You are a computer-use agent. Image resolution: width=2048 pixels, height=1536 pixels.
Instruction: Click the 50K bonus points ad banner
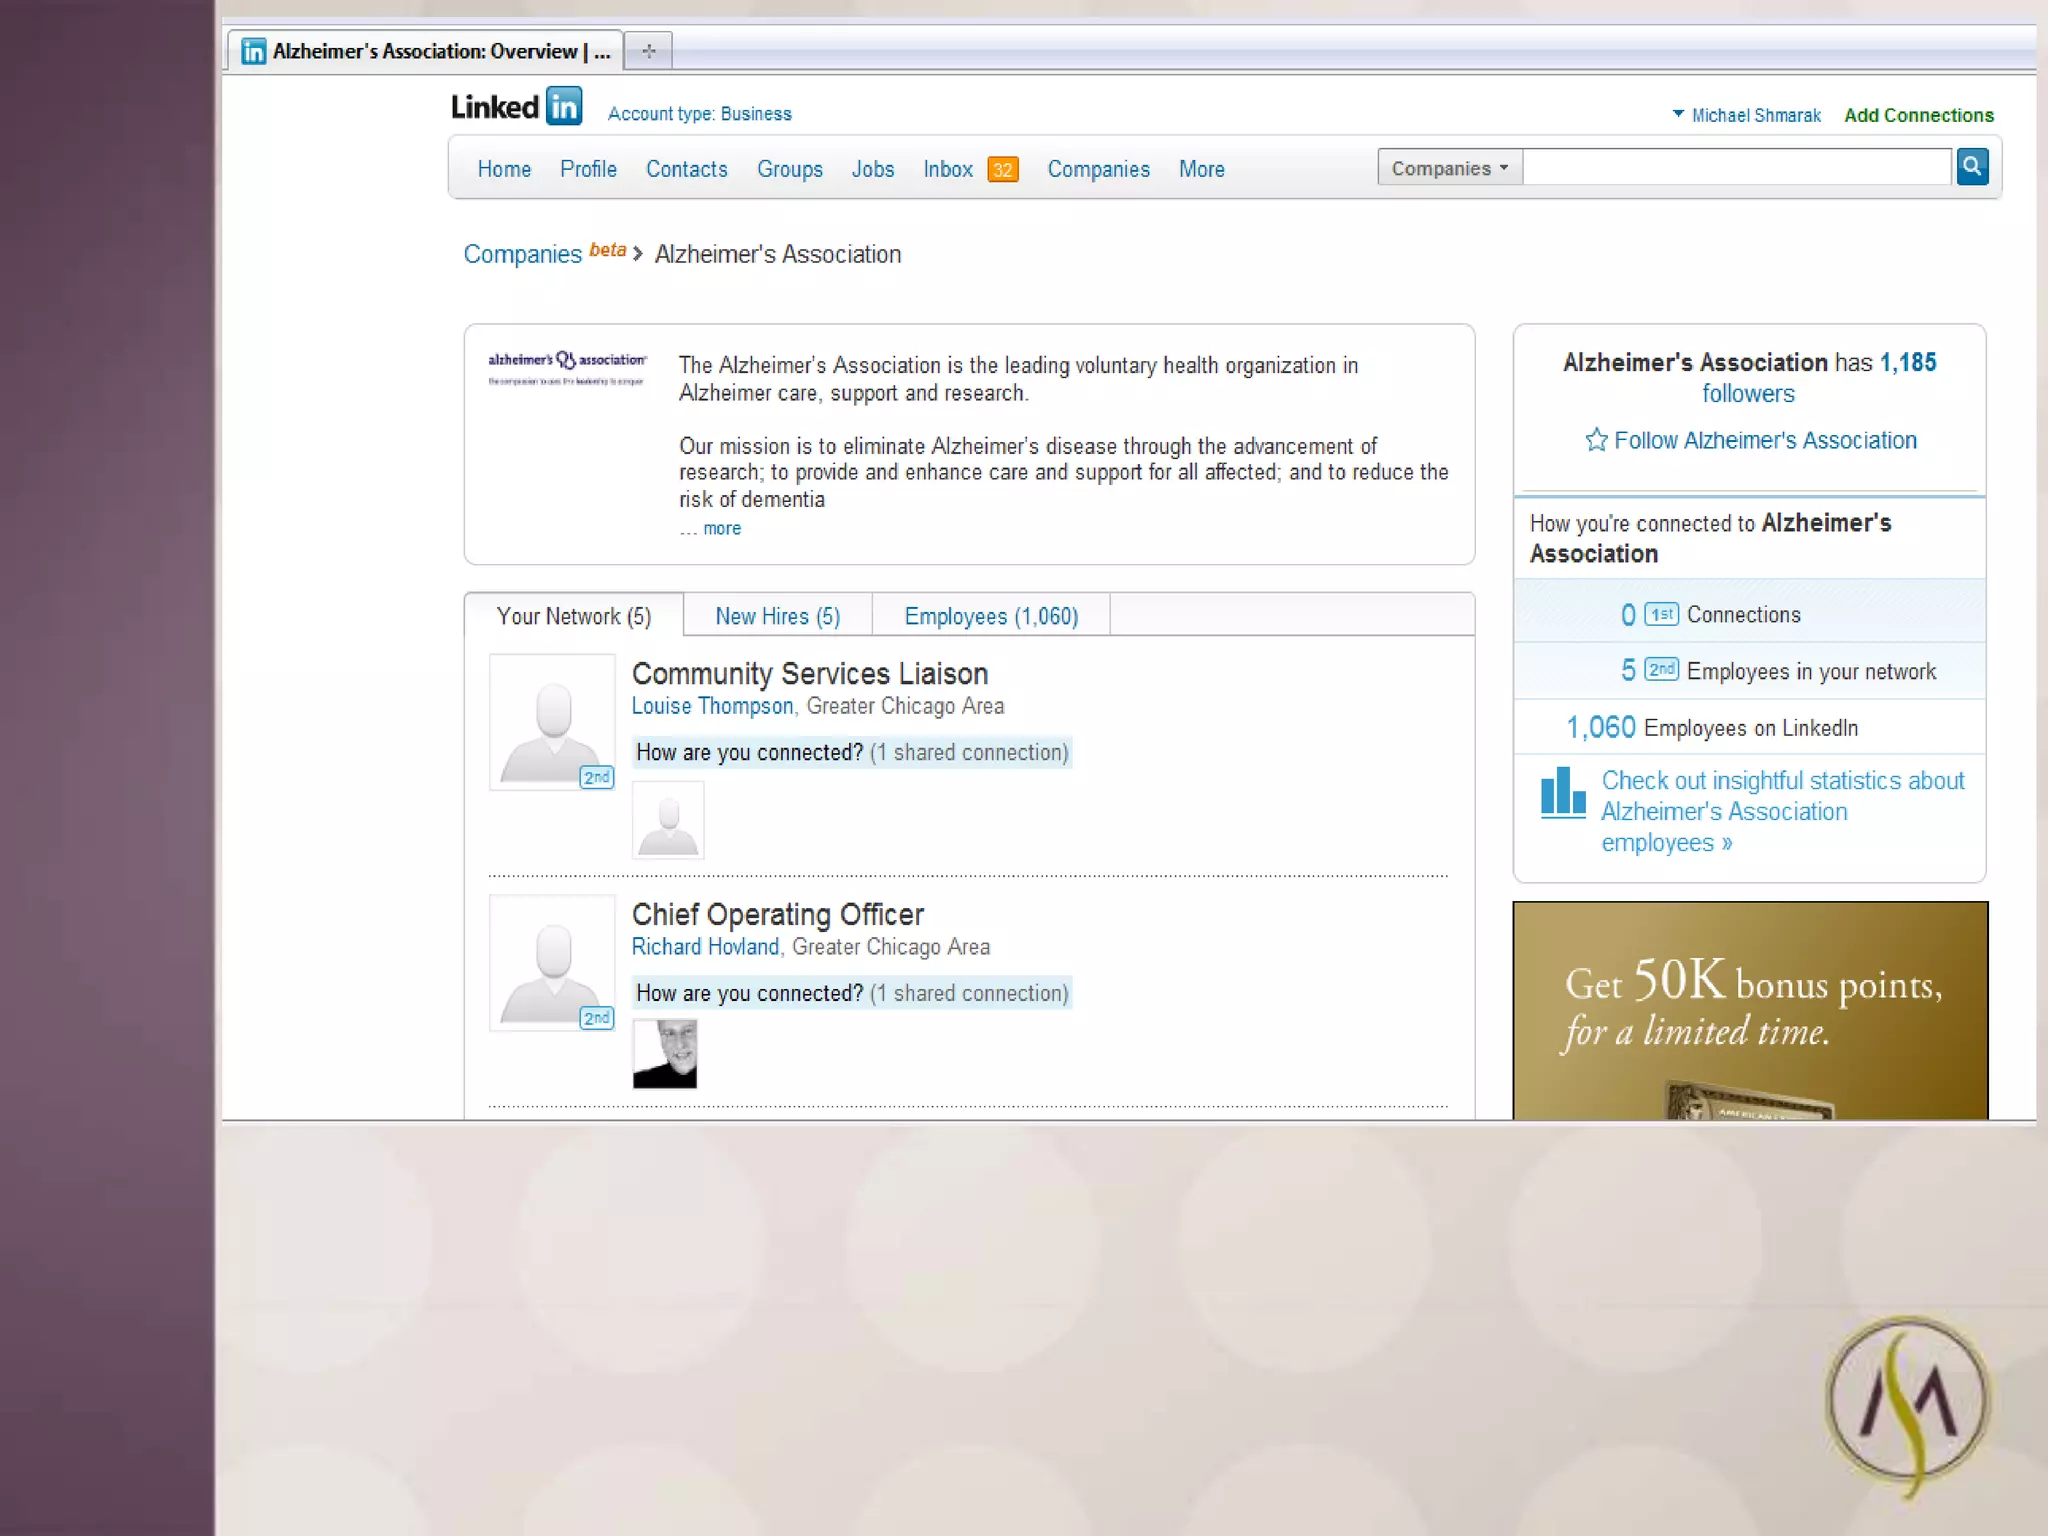tap(1749, 1010)
